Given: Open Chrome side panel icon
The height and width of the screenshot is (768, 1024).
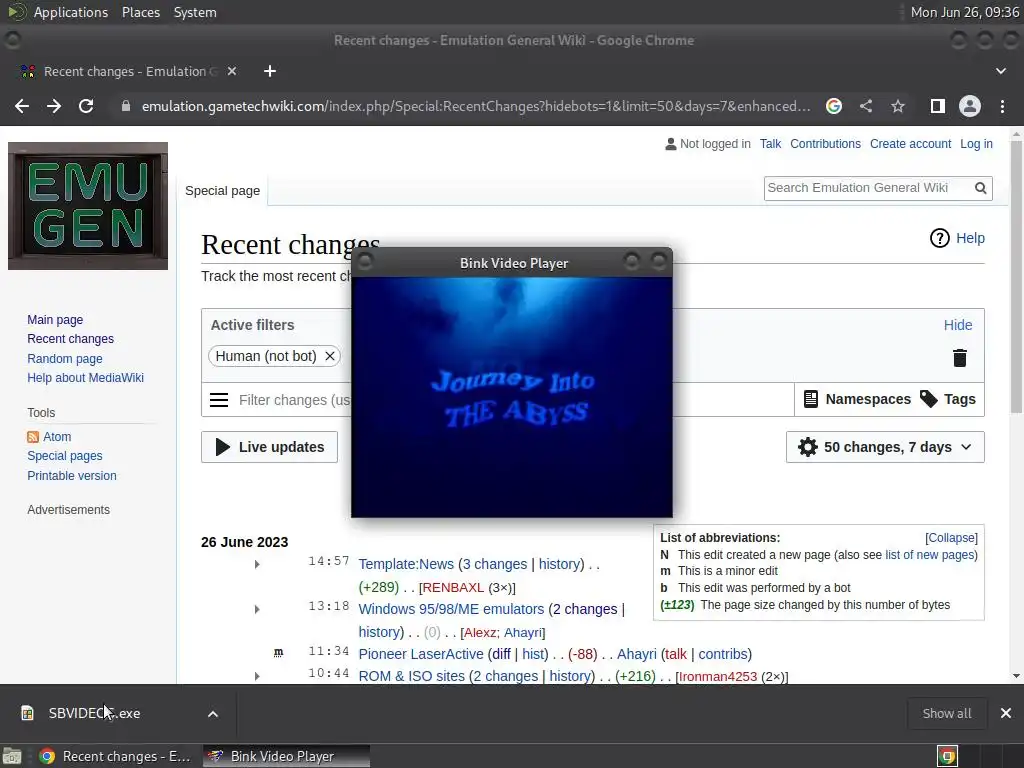Looking at the screenshot, I should (938, 106).
